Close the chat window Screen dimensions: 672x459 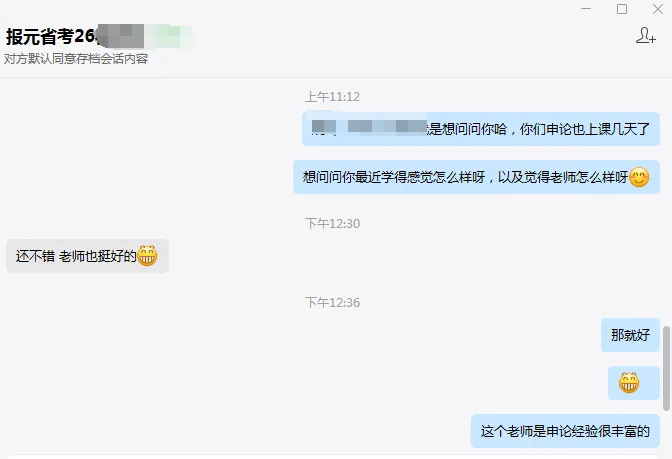coord(658,9)
